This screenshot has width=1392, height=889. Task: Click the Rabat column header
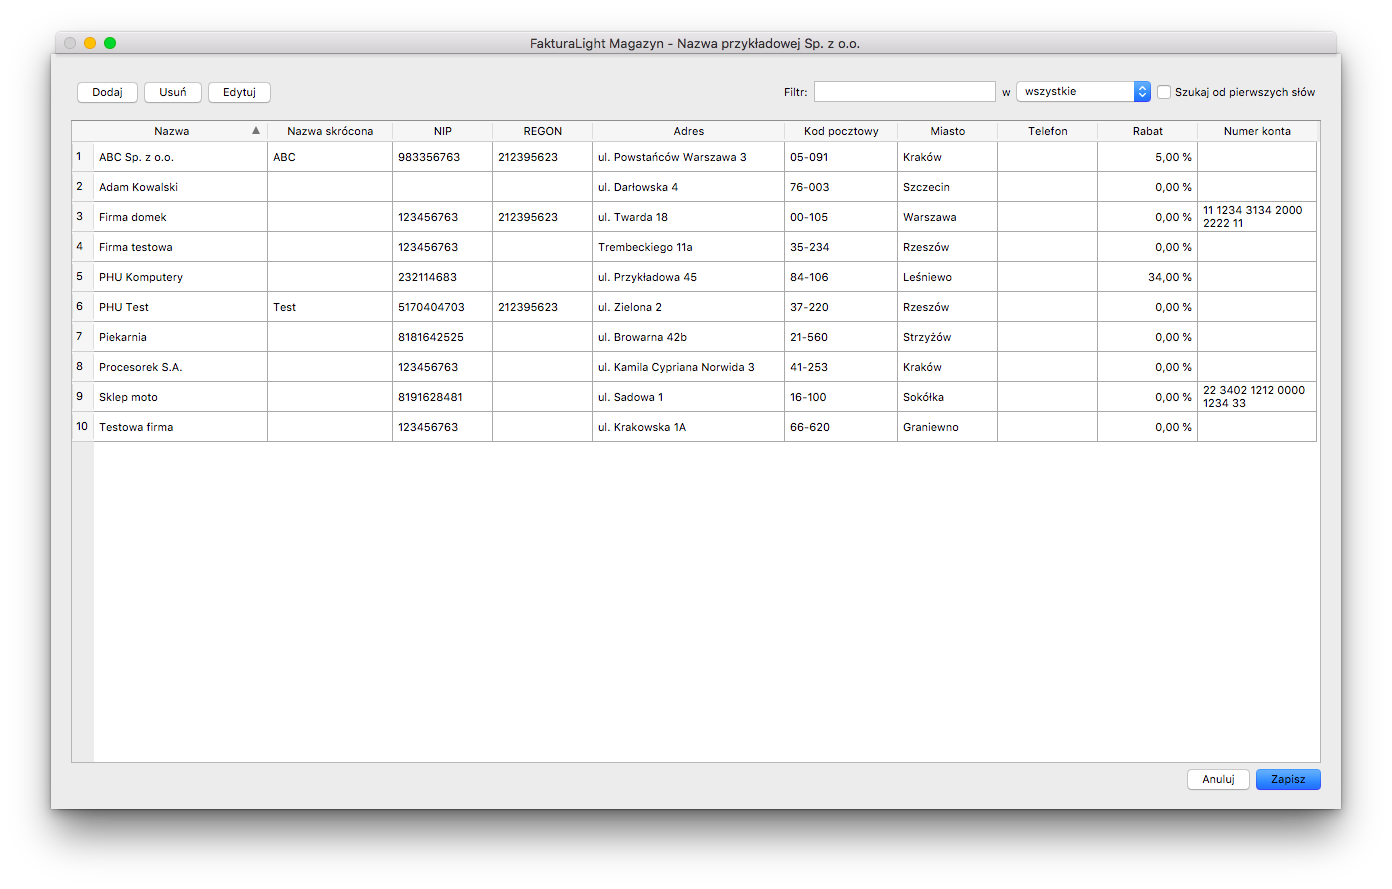coord(1147,131)
